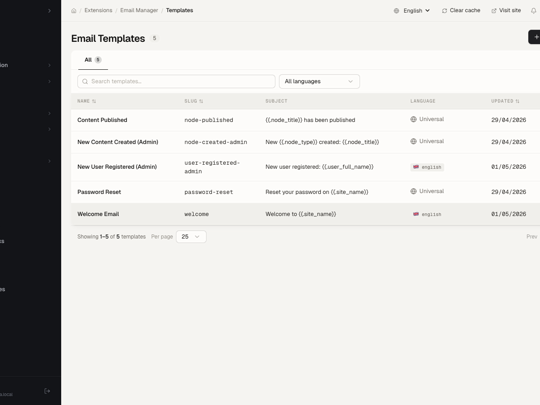Screen dimensions: 540x405
Task: Open the All languages dropdown
Action: [x=319, y=81]
